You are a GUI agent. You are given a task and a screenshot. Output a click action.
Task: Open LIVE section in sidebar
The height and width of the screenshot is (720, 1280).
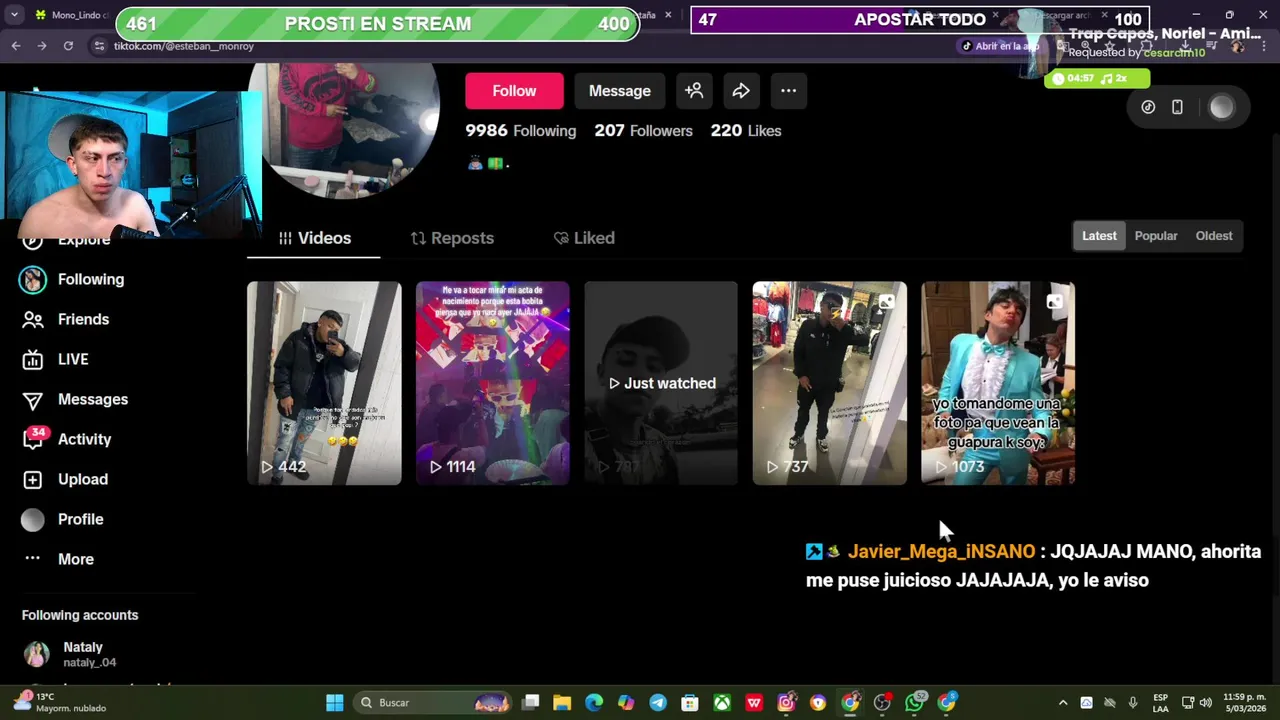tap(73, 359)
